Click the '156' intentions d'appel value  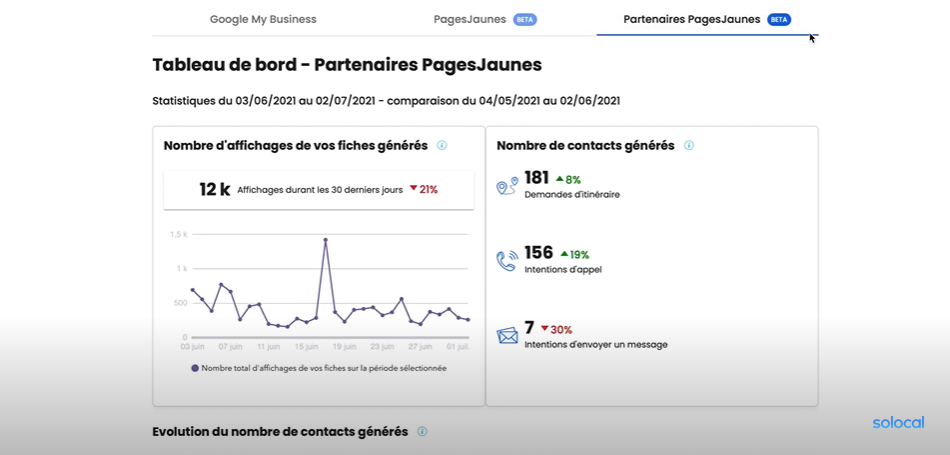tap(539, 253)
